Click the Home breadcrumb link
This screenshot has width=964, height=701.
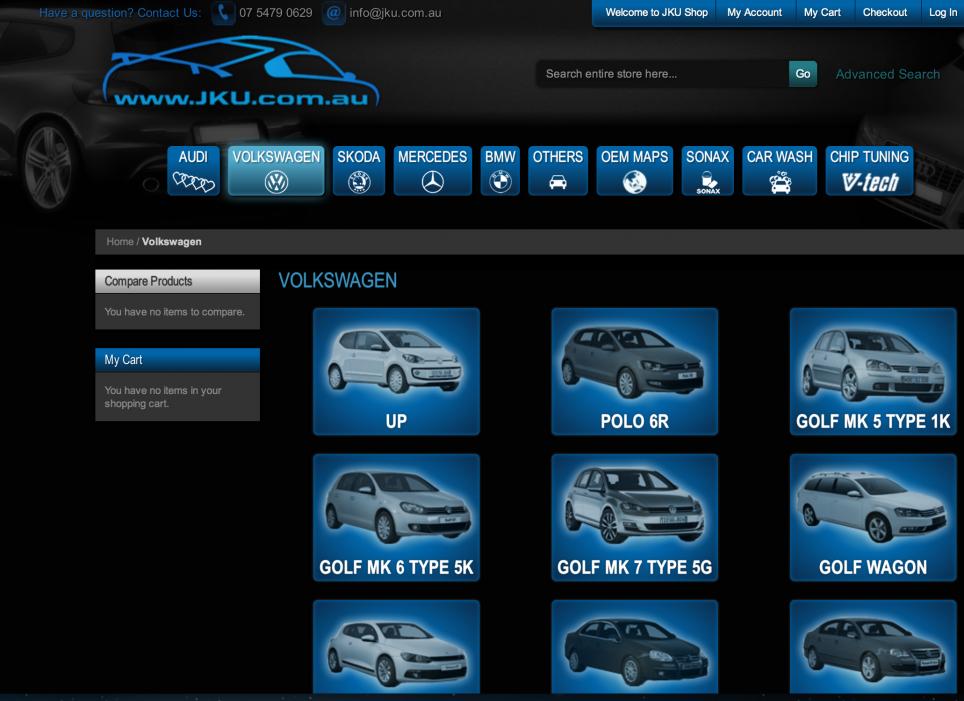[120, 242]
